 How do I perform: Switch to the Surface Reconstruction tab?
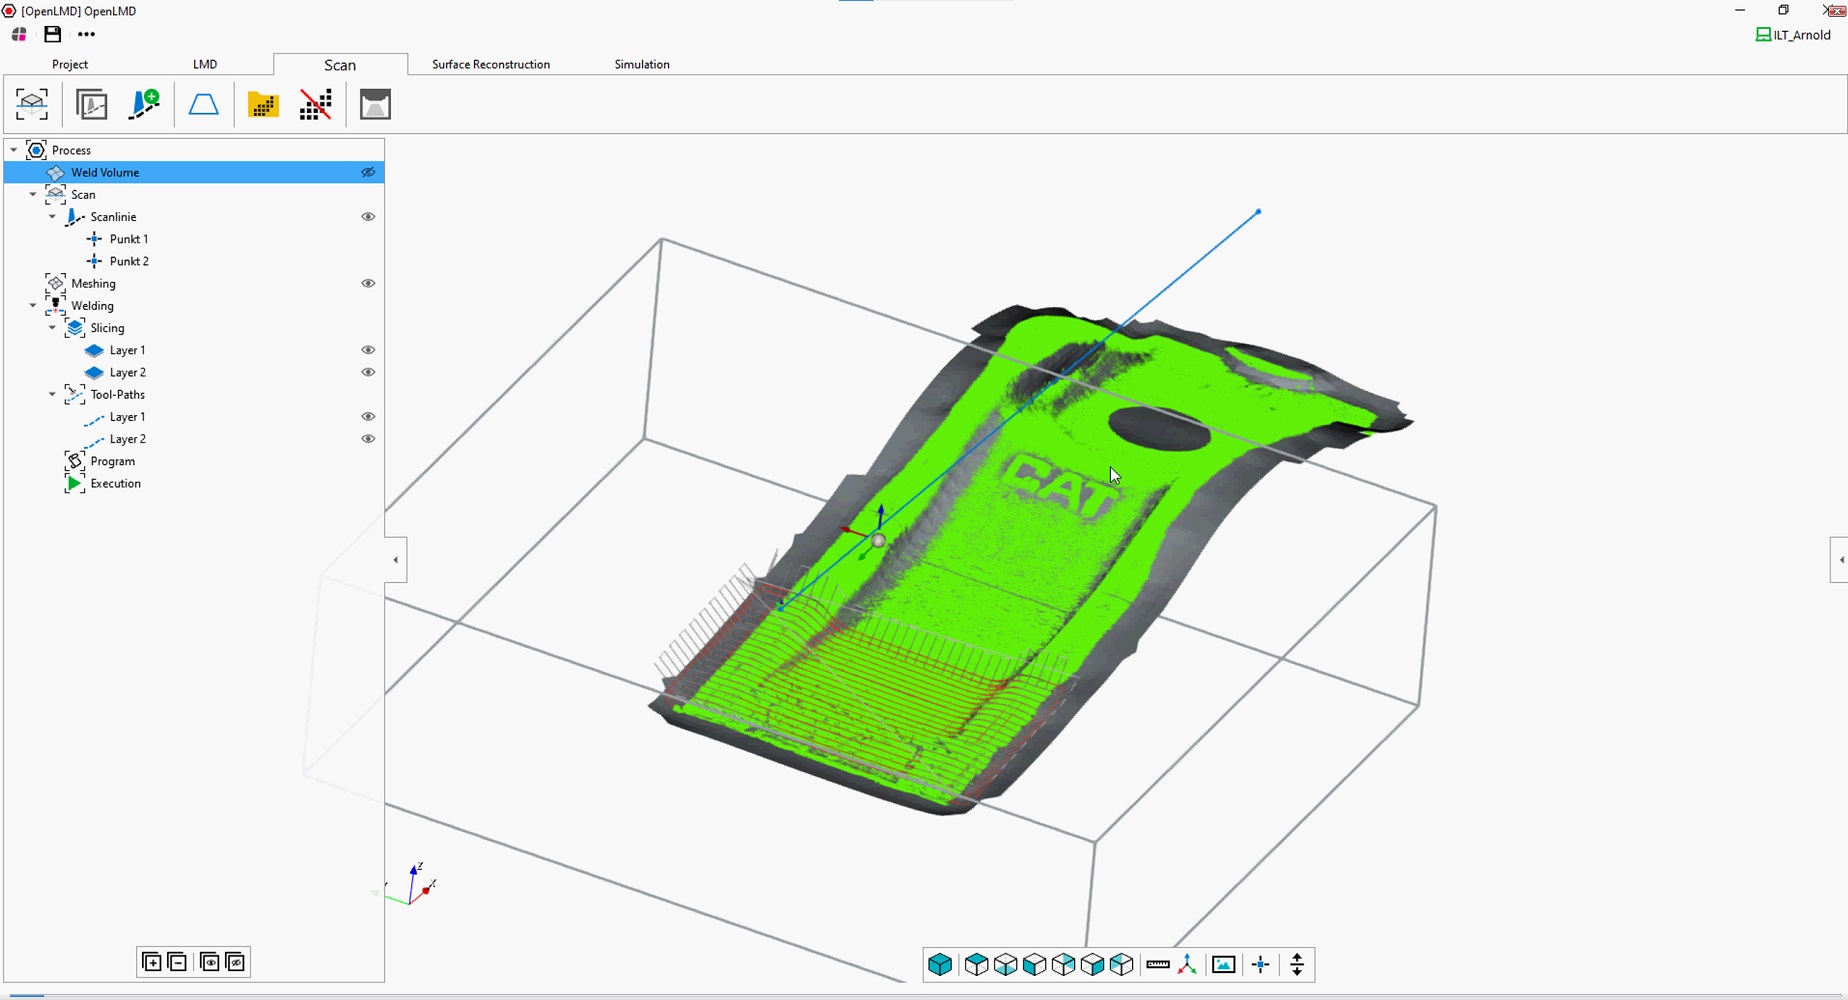click(x=490, y=65)
